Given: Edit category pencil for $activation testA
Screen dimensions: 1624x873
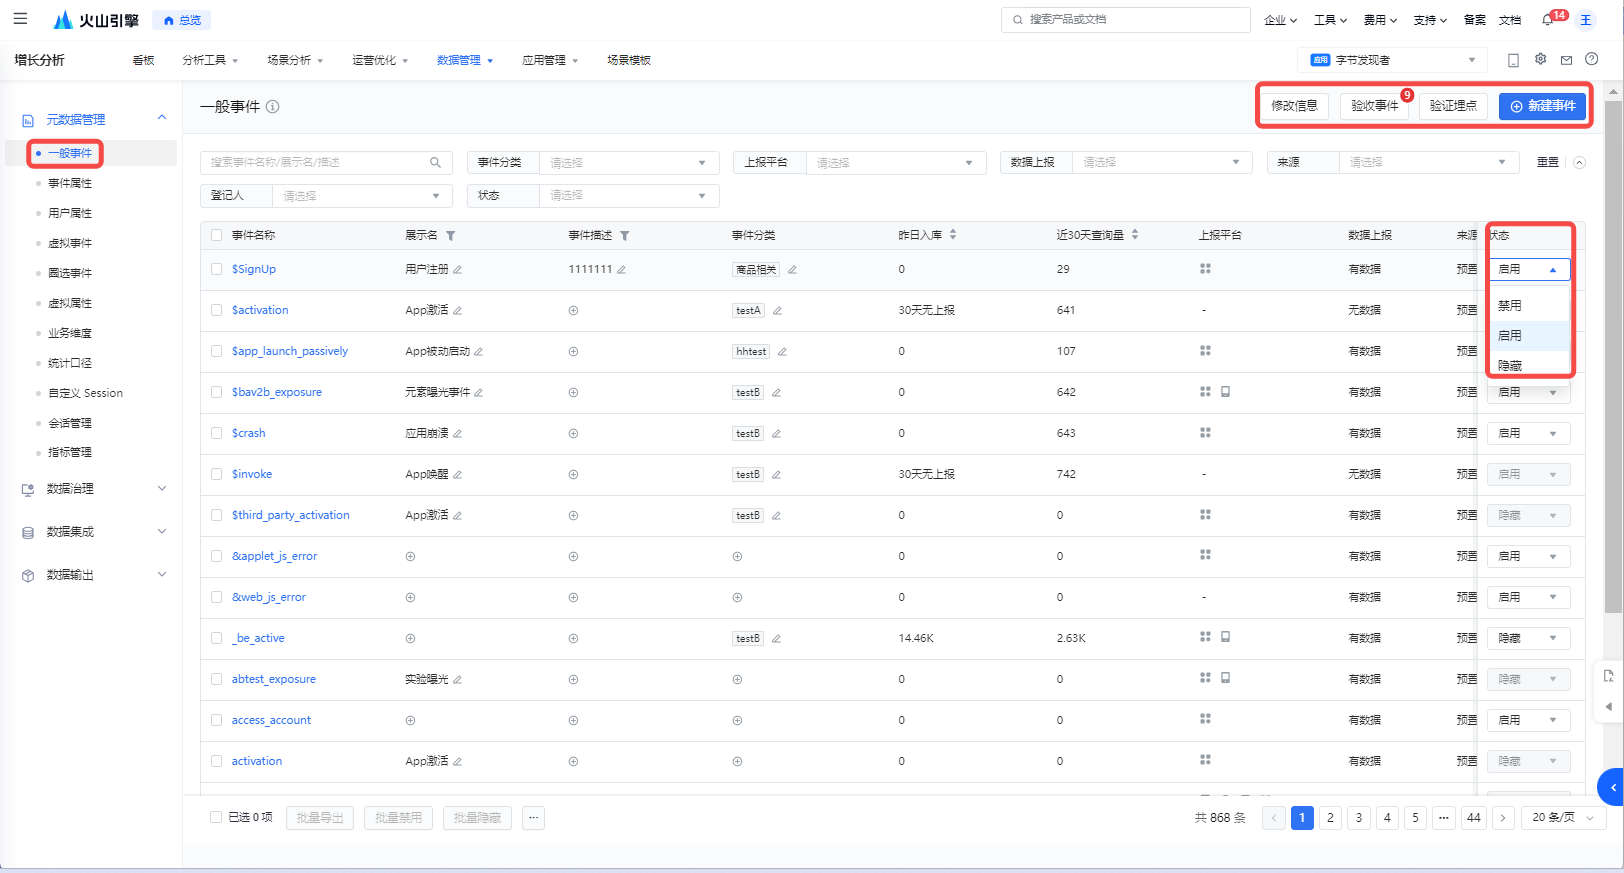Looking at the screenshot, I should [777, 311].
